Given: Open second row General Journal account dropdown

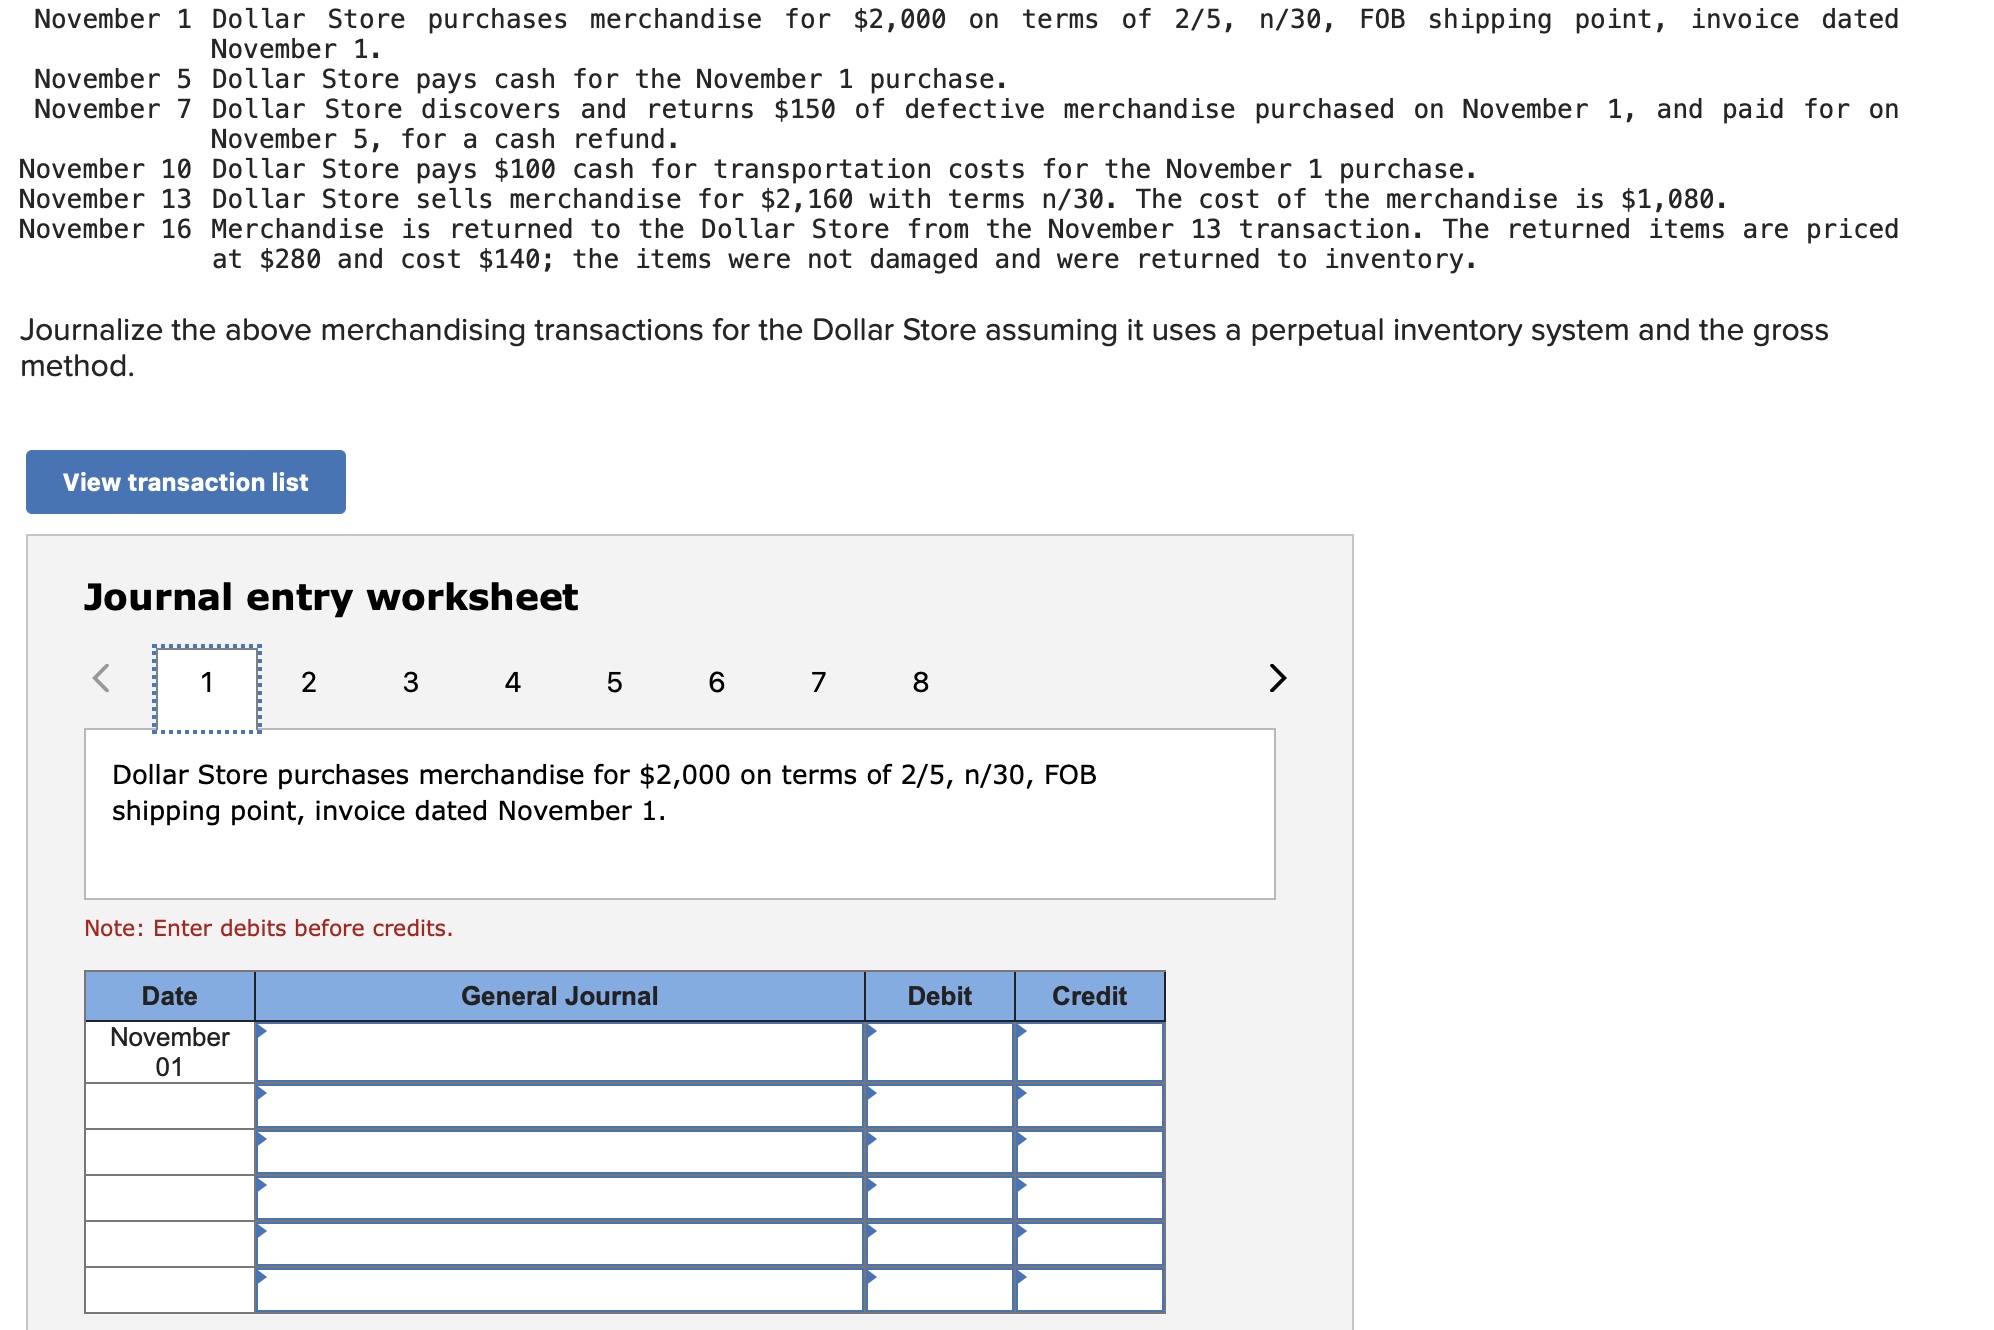Looking at the screenshot, I should (560, 1106).
